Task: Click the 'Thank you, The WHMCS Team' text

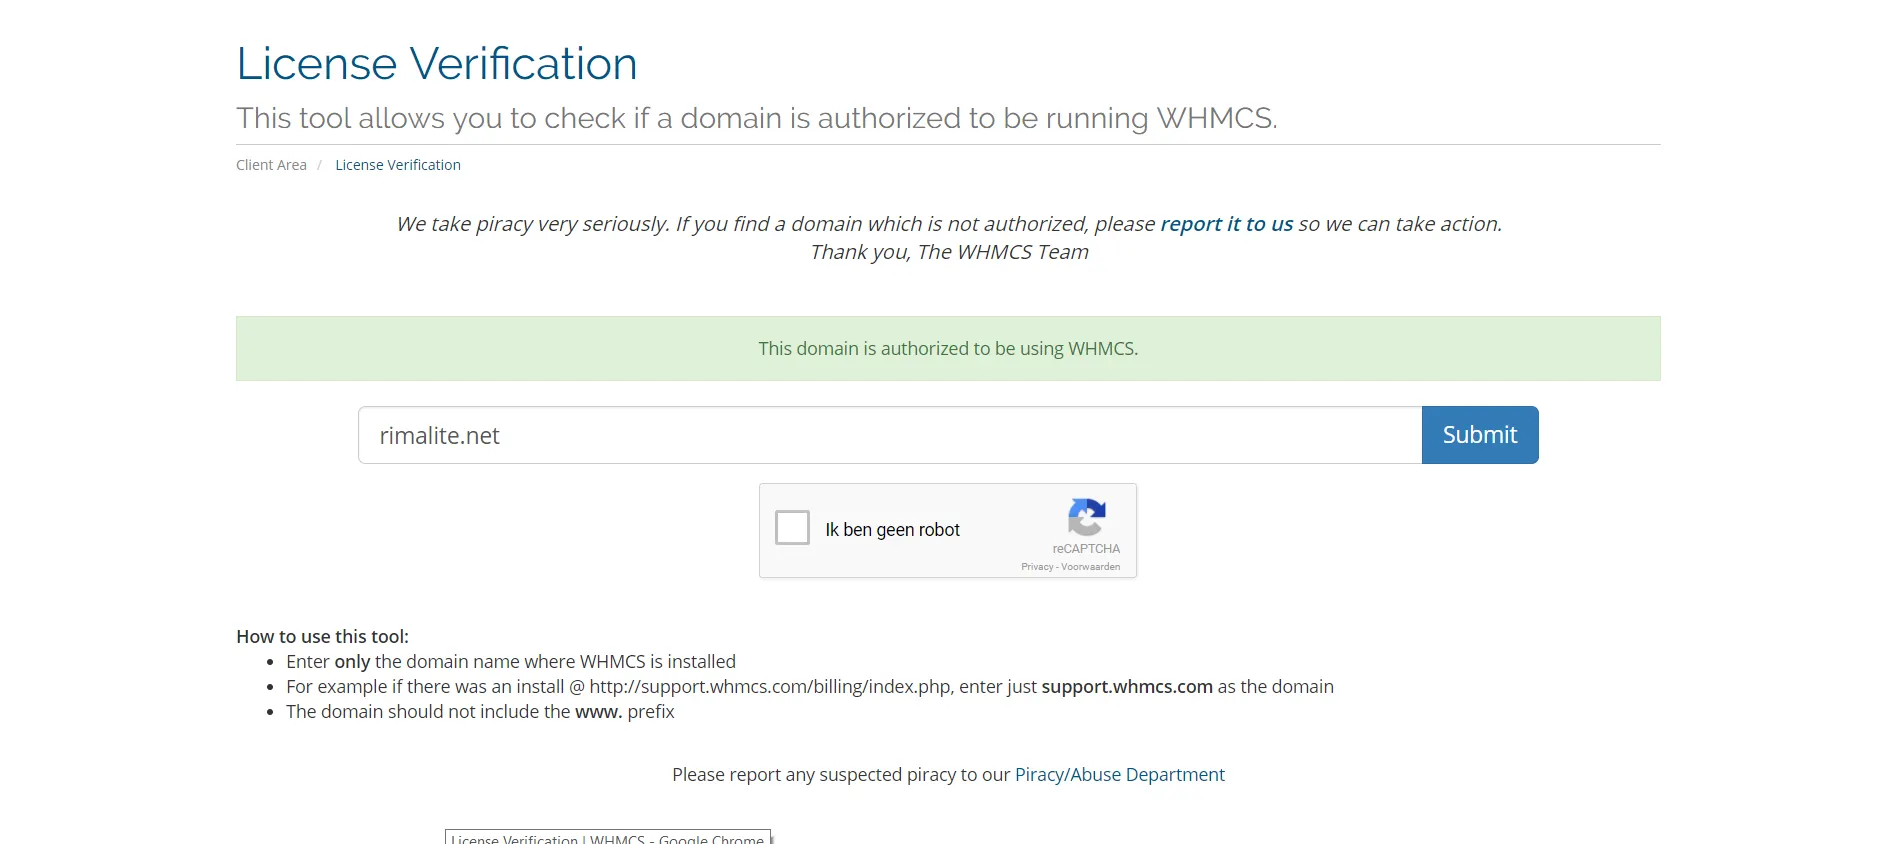Action: [949, 252]
